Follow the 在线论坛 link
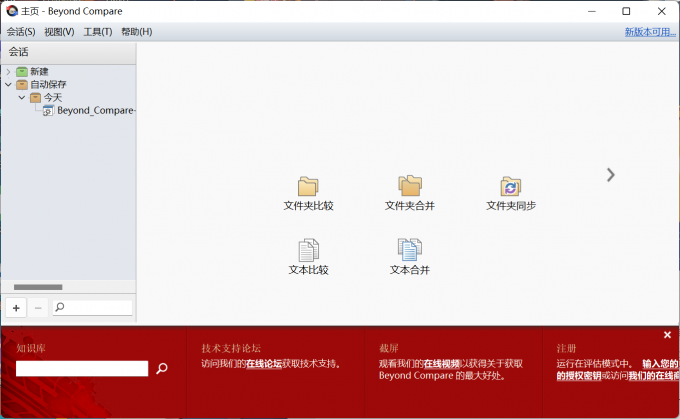680x419 pixels. (x=264, y=363)
